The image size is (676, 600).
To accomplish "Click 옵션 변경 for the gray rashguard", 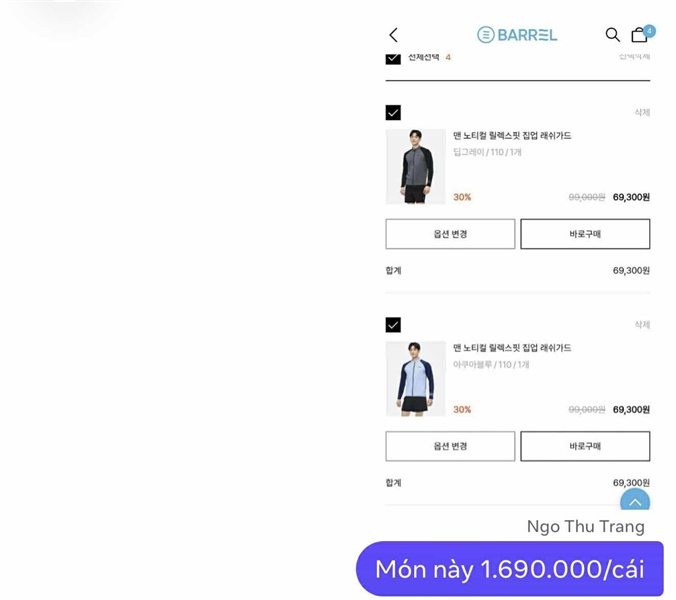I will pyautogui.click(x=450, y=234).
